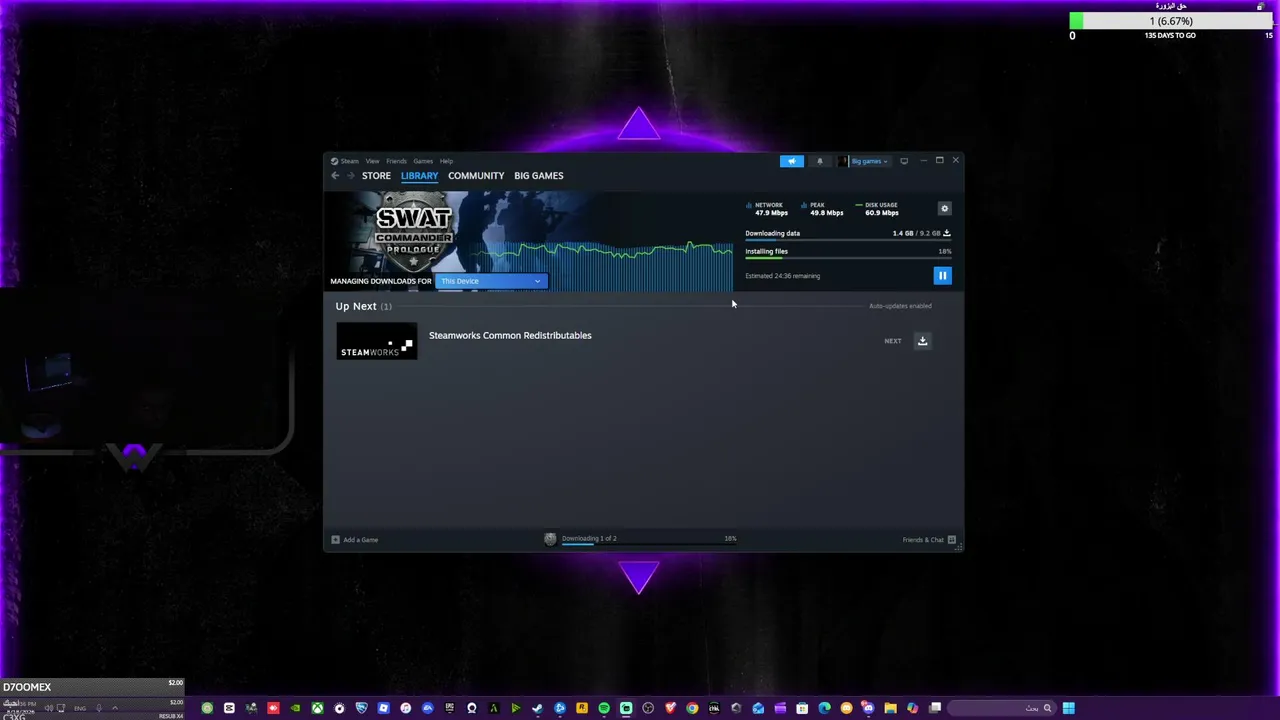Open the Steam menu in the title bar
Image resolution: width=1280 pixels, height=720 pixels.
(x=345, y=161)
